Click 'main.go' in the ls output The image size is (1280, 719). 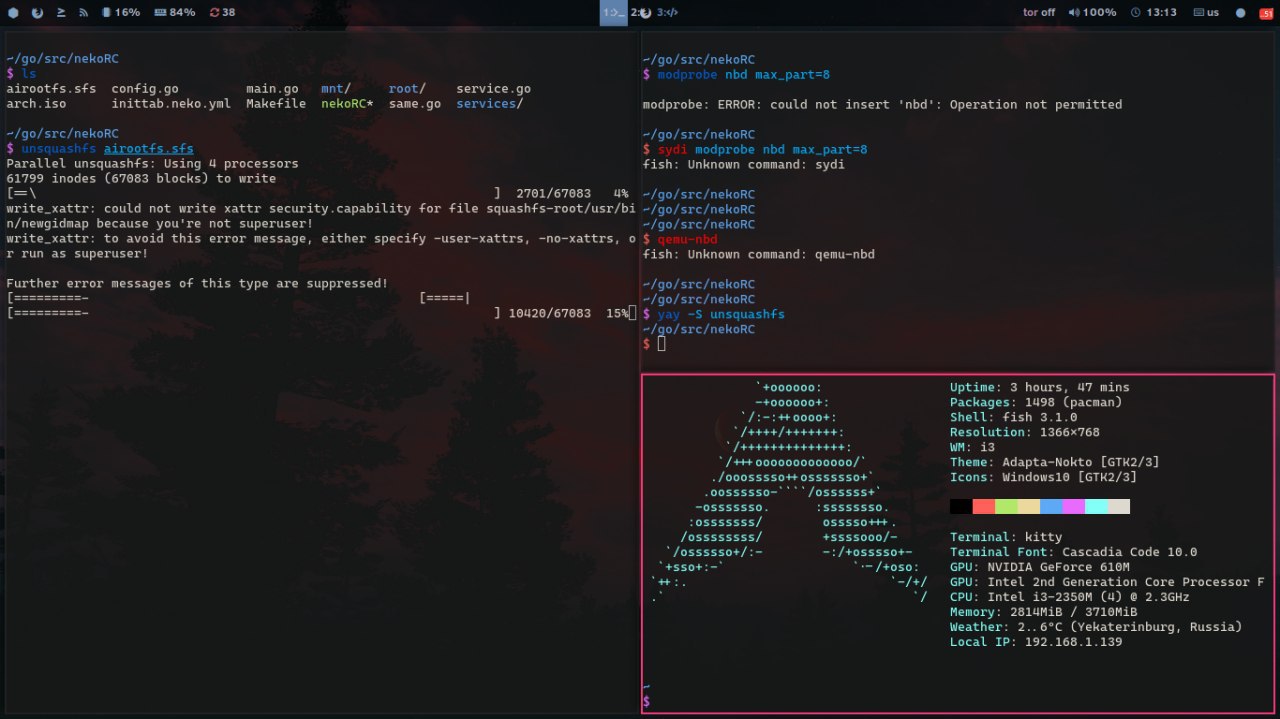[x=272, y=89]
